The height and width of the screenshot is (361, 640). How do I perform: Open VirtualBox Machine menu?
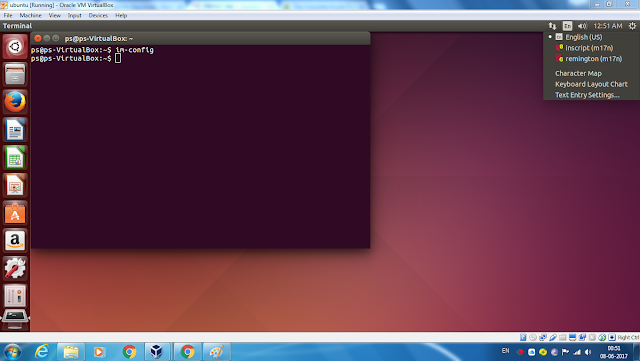coord(31,16)
